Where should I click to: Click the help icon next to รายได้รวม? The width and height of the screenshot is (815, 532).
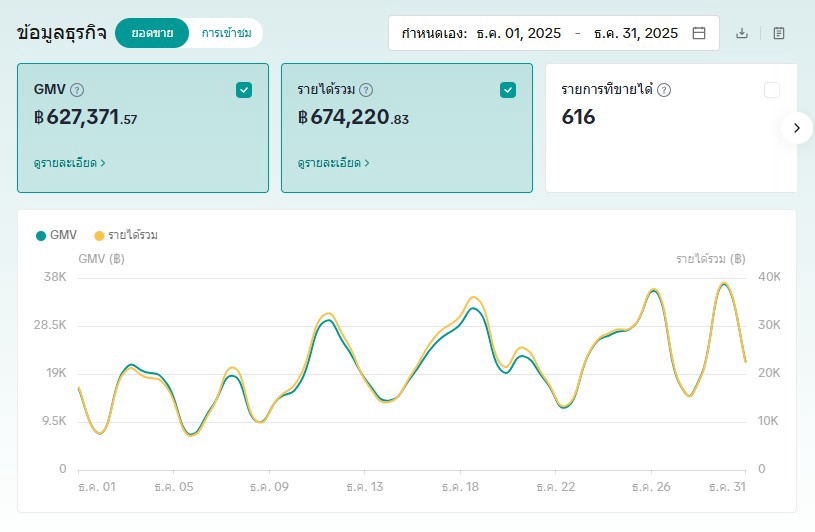coord(366,90)
